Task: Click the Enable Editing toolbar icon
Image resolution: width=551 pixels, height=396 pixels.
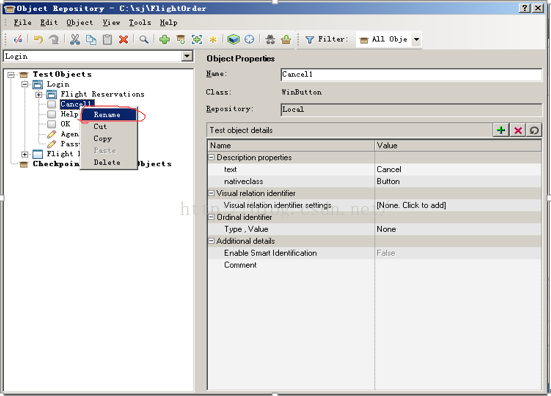Action: point(18,39)
